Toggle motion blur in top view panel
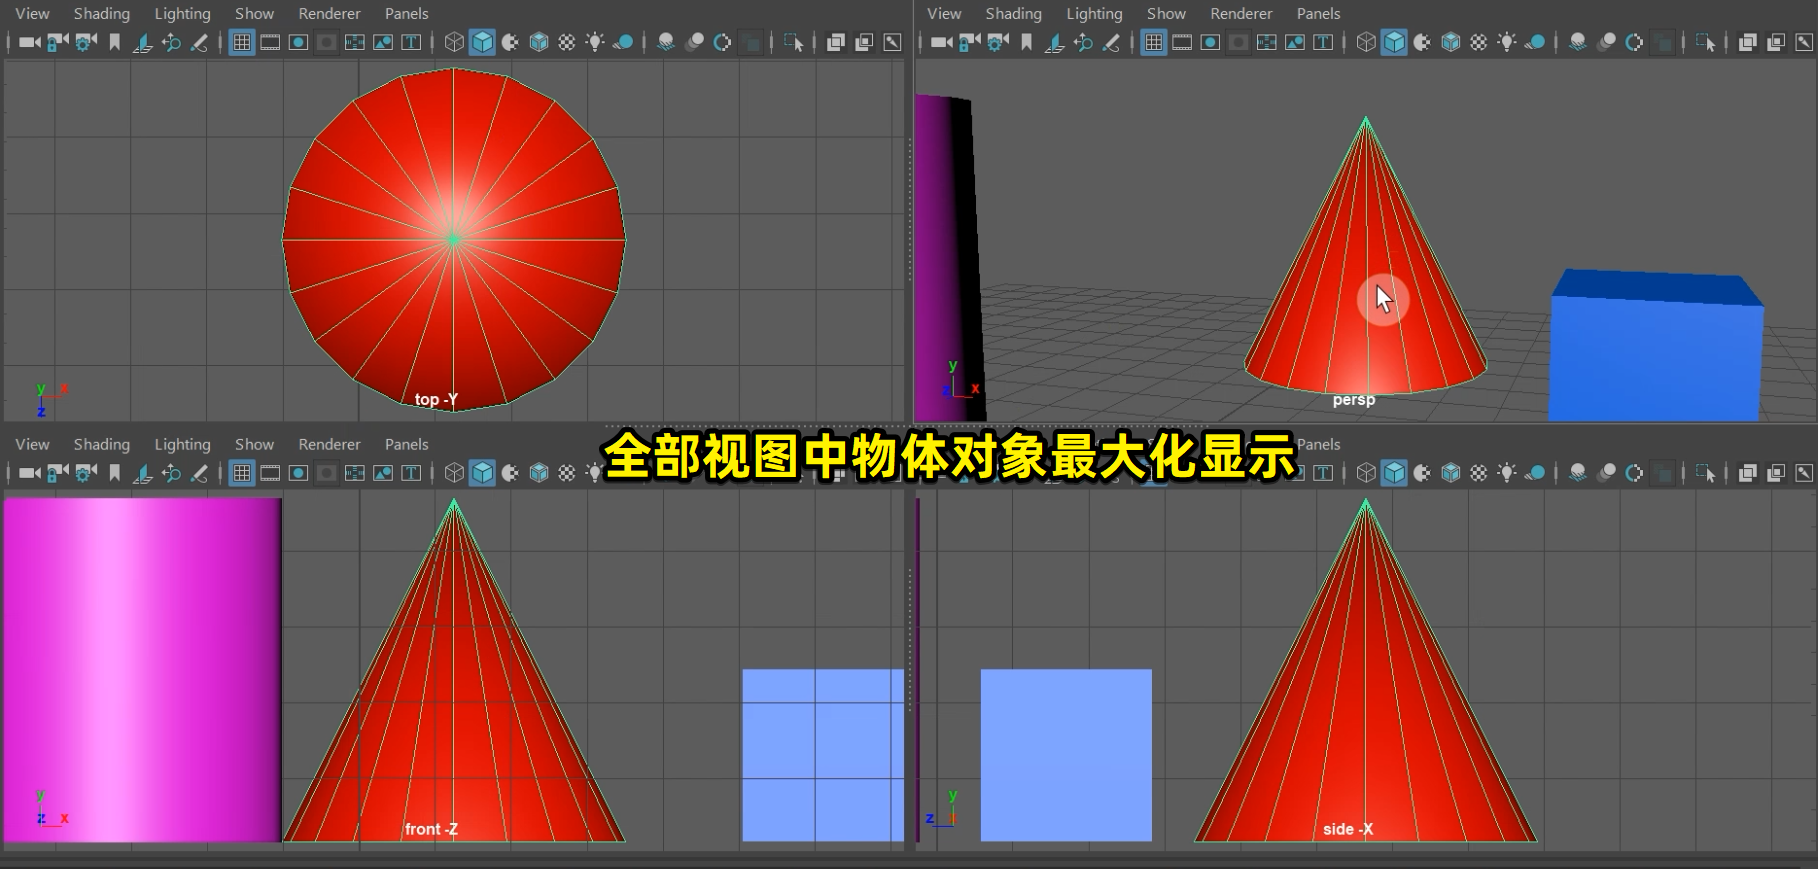The image size is (1818, 869). 694,42
